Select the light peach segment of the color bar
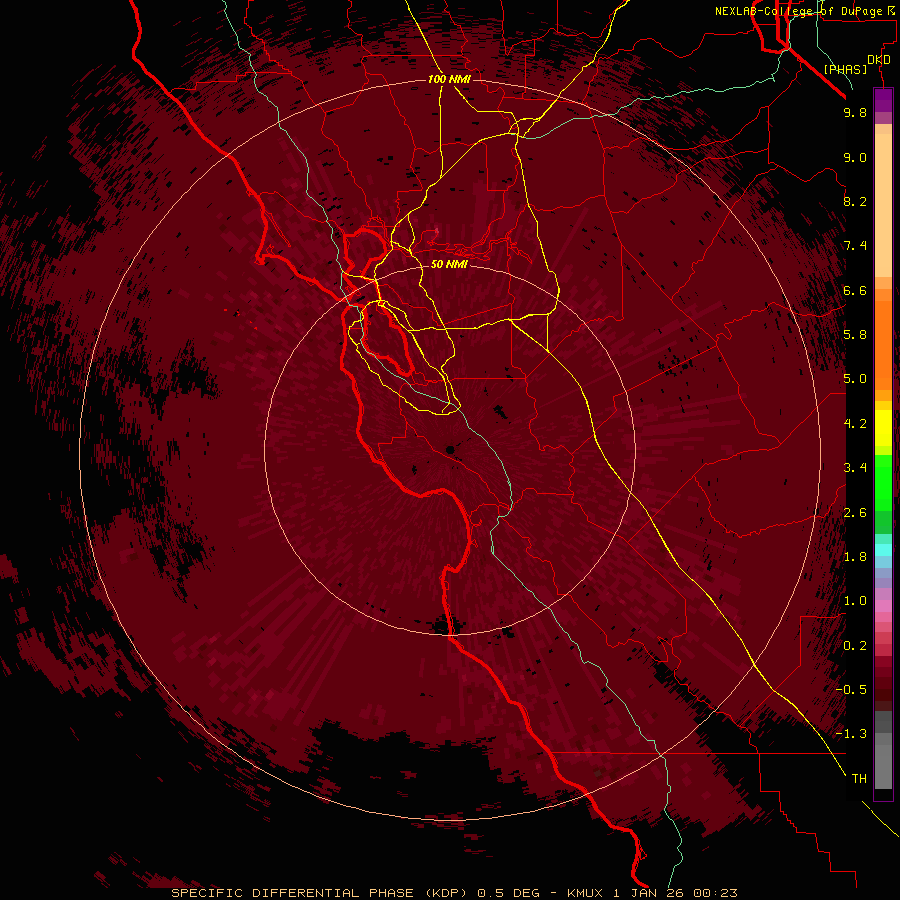 coord(883,205)
